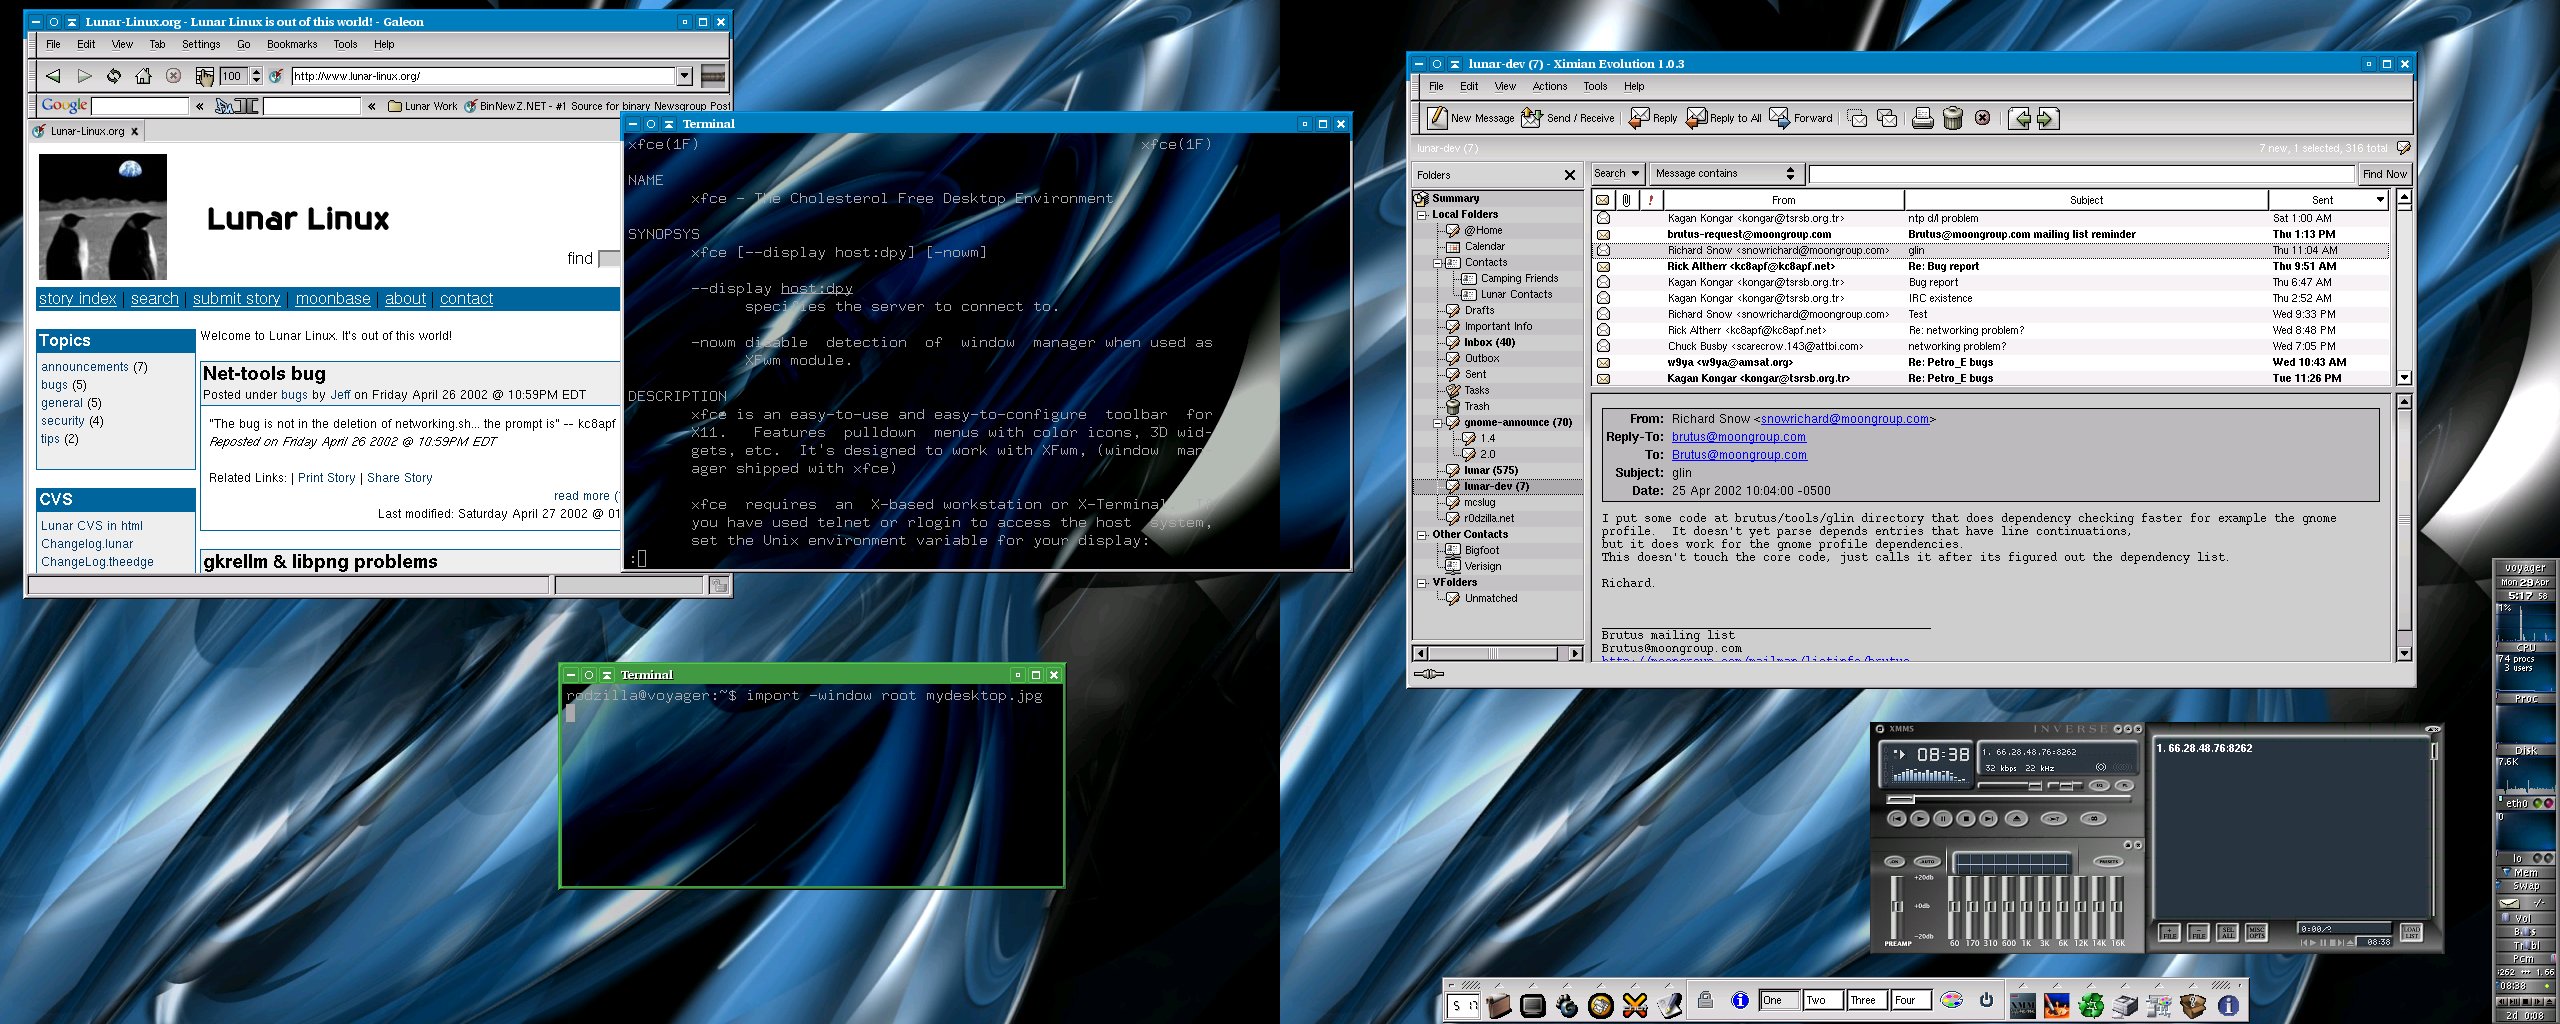Viewport: 2560px width, 1024px height.
Task: Toggle the XMMS shuffle button
Action: (x=2053, y=818)
